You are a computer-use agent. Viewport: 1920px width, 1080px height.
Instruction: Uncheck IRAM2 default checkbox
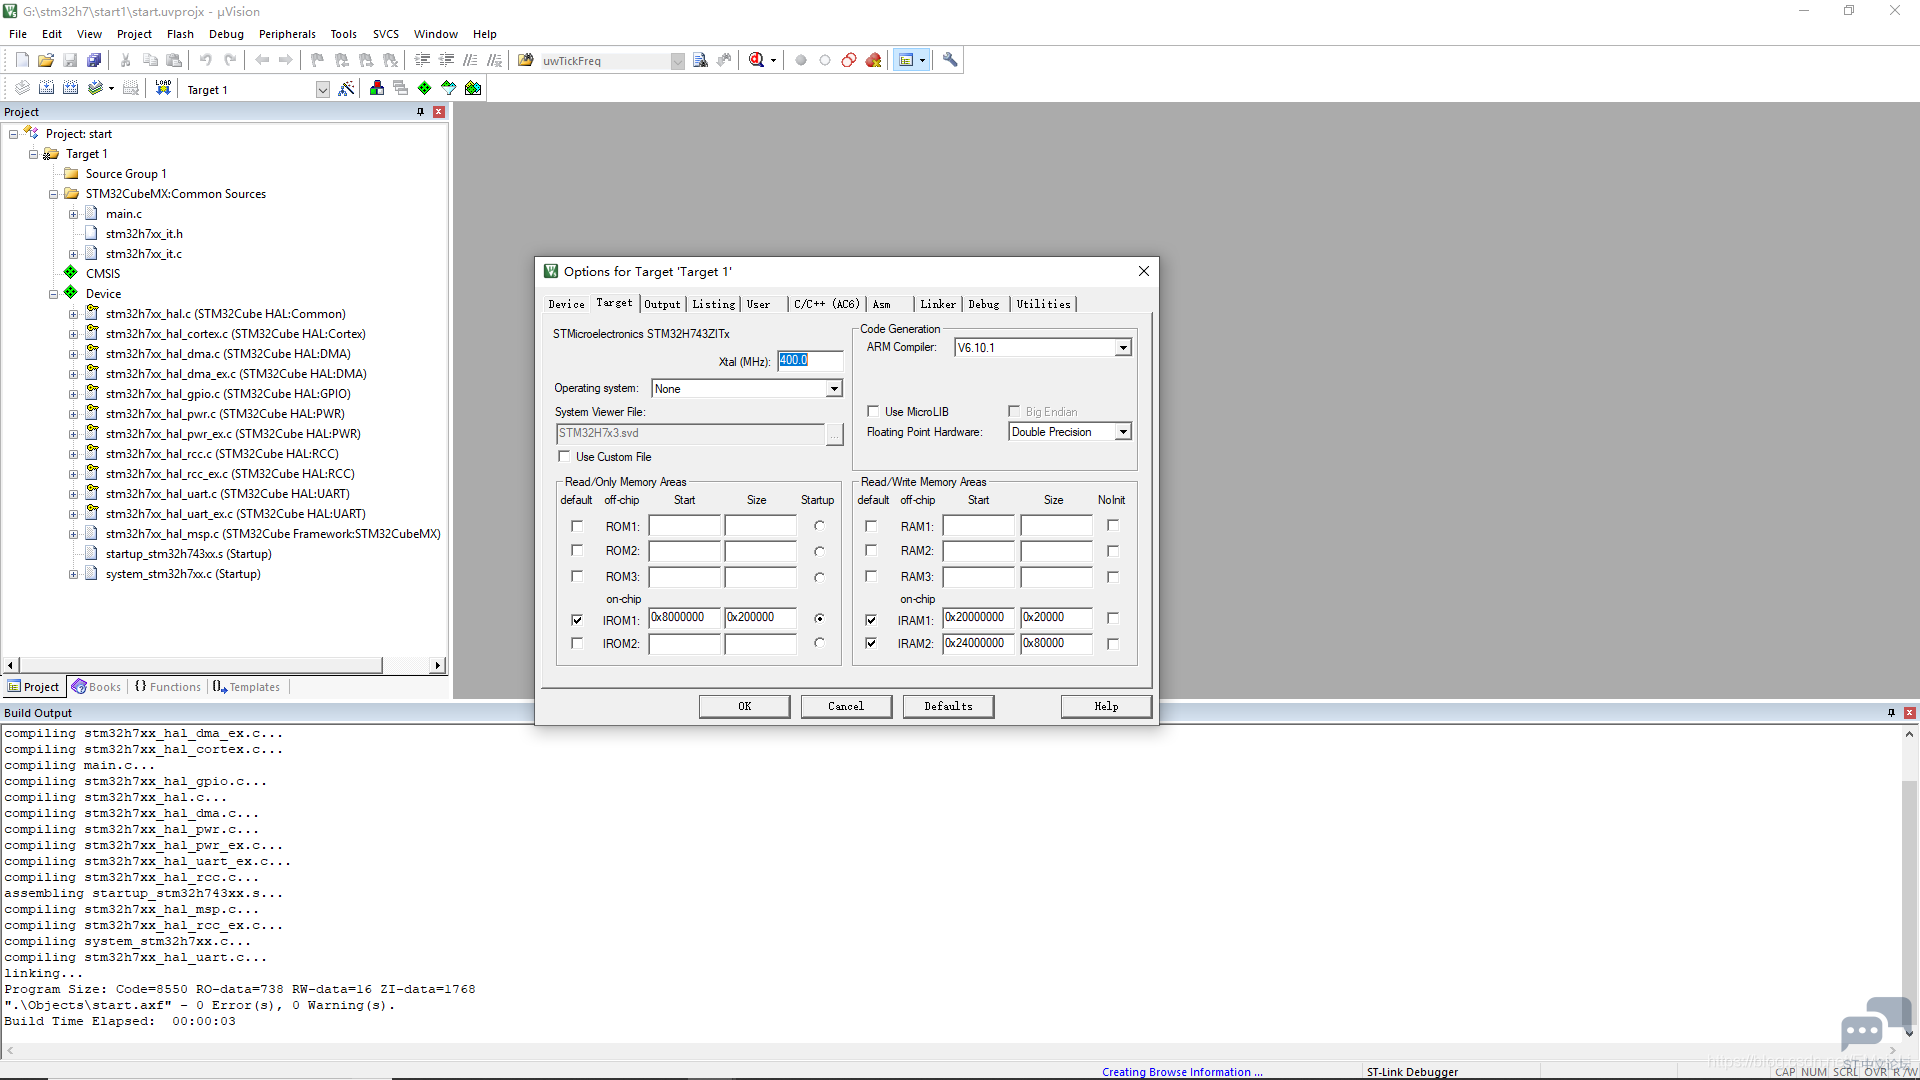tap(871, 643)
